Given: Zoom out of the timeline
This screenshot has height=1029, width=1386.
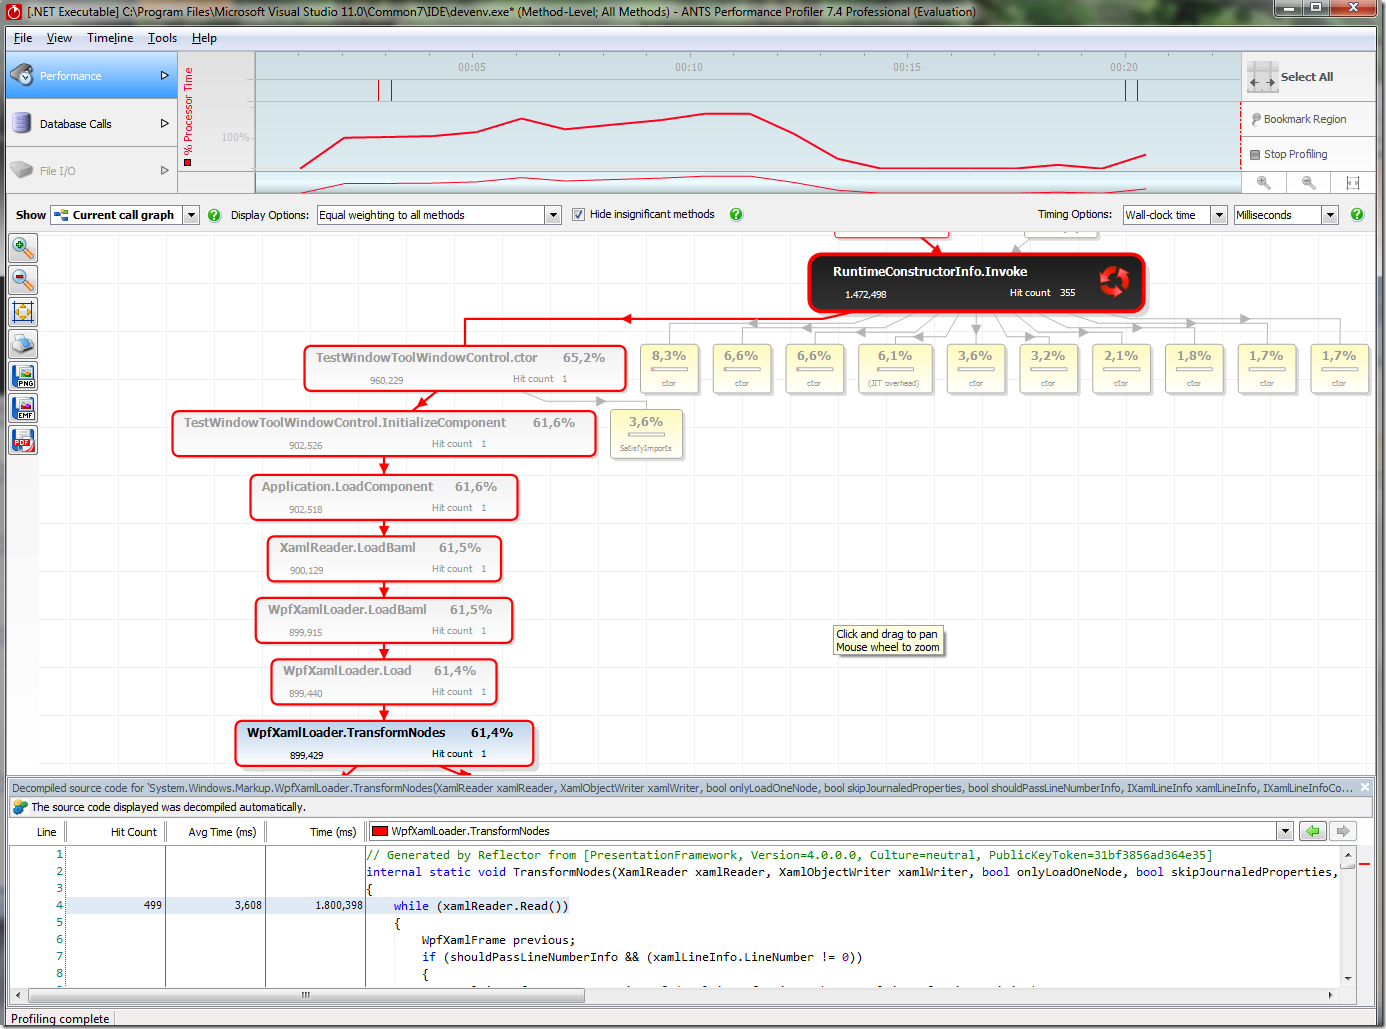Looking at the screenshot, I should (1308, 183).
